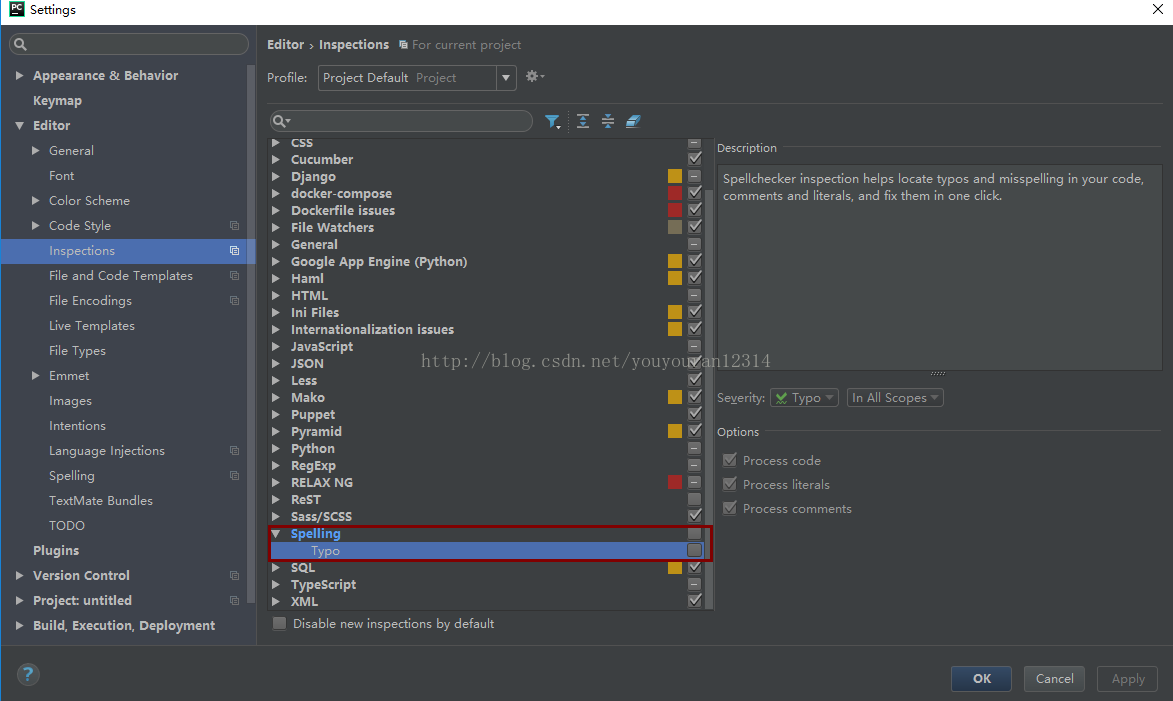Expand the JavaScript inspection group
This screenshot has height=701, width=1173.
tap(276, 346)
